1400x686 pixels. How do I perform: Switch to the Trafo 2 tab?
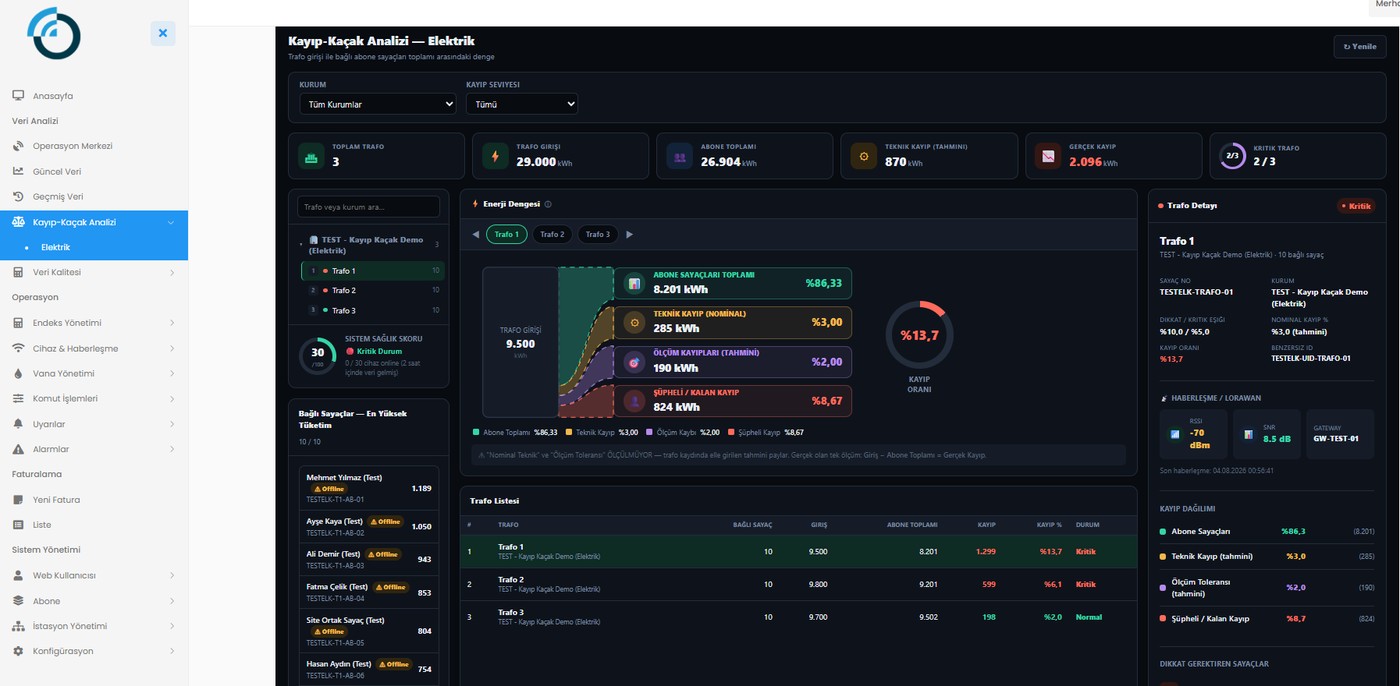pos(552,234)
